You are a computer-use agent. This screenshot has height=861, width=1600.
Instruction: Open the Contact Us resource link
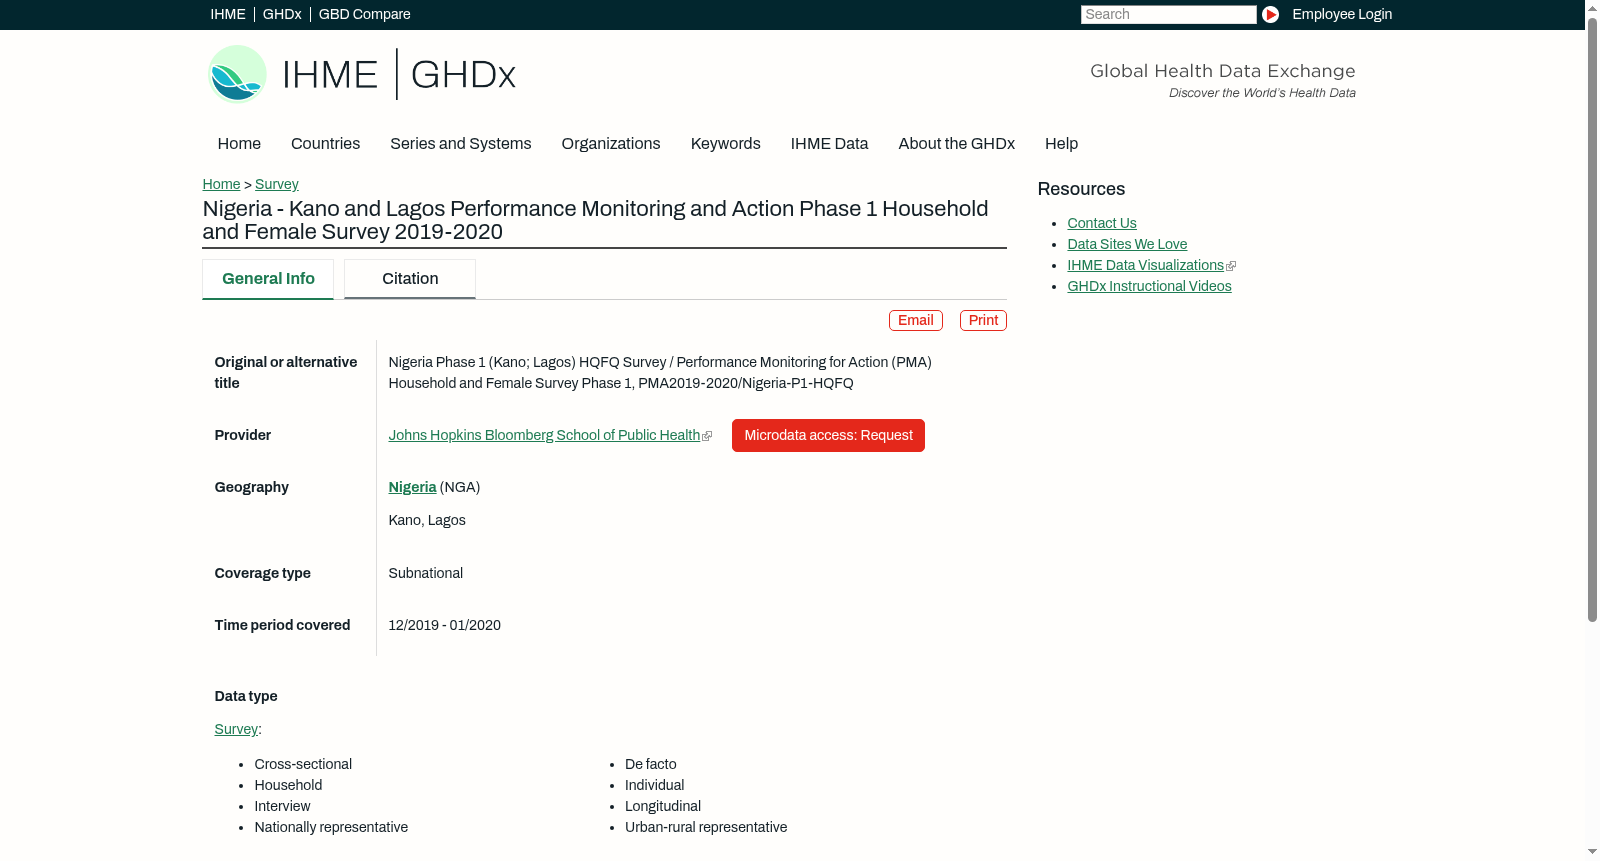pyautogui.click(x=1102, y=223)
